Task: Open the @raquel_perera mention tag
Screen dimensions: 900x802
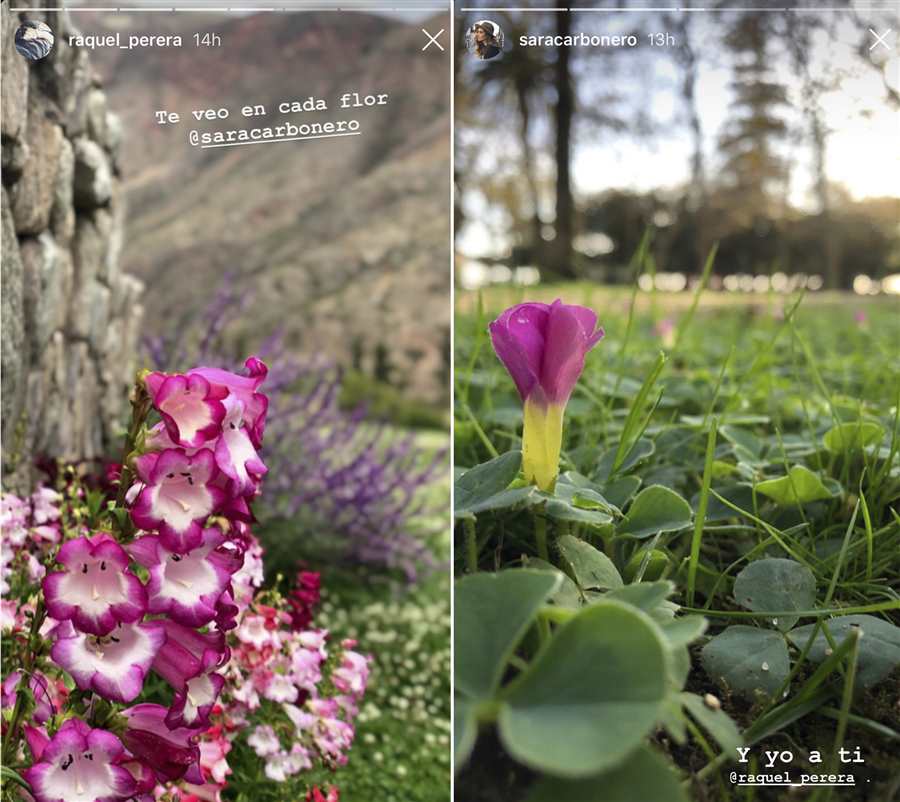Action: [x=792, y=778]
